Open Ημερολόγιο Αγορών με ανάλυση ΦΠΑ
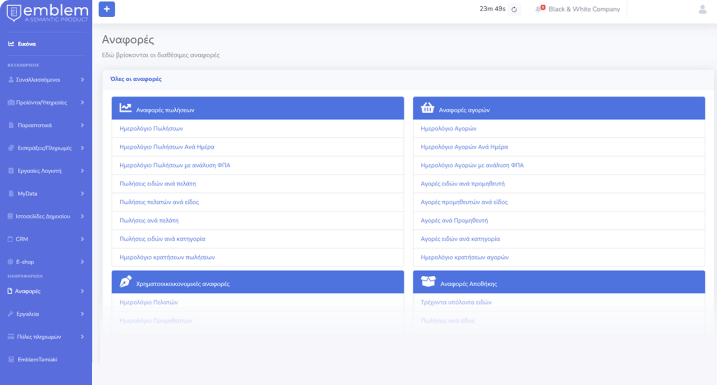Viewport: 717px width, 385px height. (559, 165)
